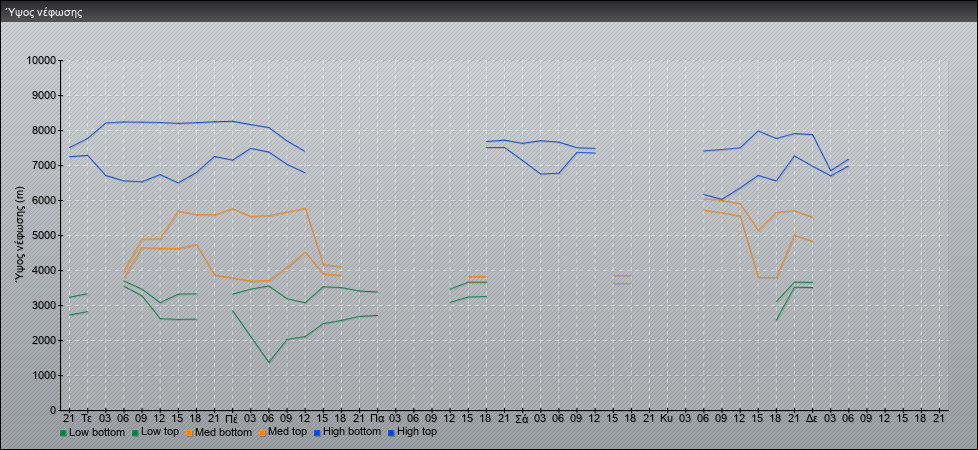Viewport: 978px width, 450px height.
Task: Click the 5000 value on the vertical axis
Action: (44, 235)
